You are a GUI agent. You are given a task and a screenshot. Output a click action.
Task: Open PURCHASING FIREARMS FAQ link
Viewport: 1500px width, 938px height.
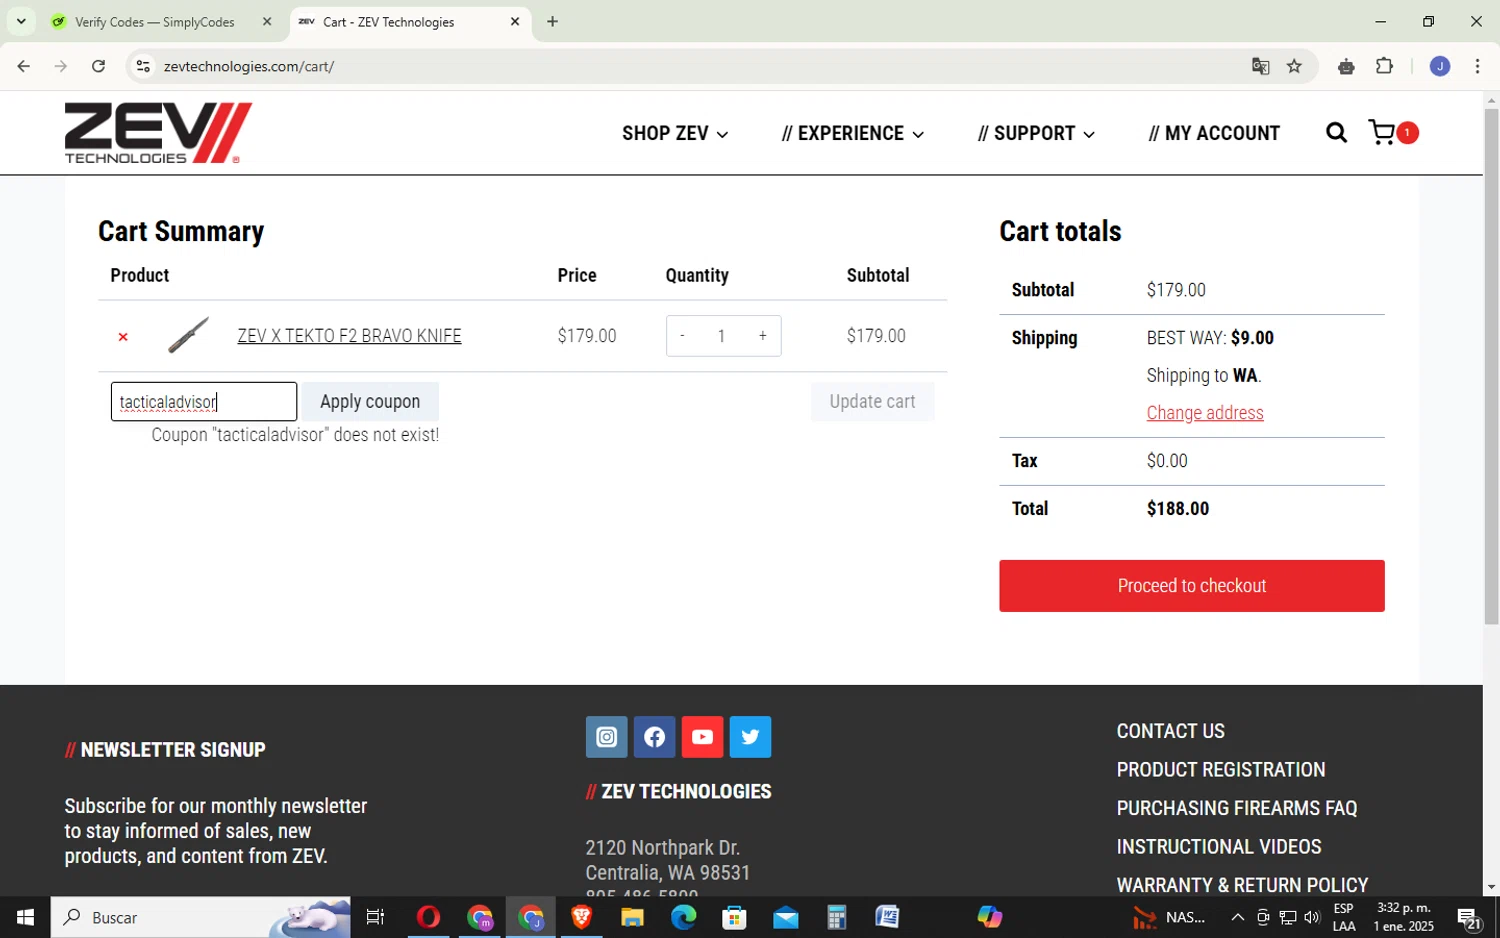[x=1237, y=808]
